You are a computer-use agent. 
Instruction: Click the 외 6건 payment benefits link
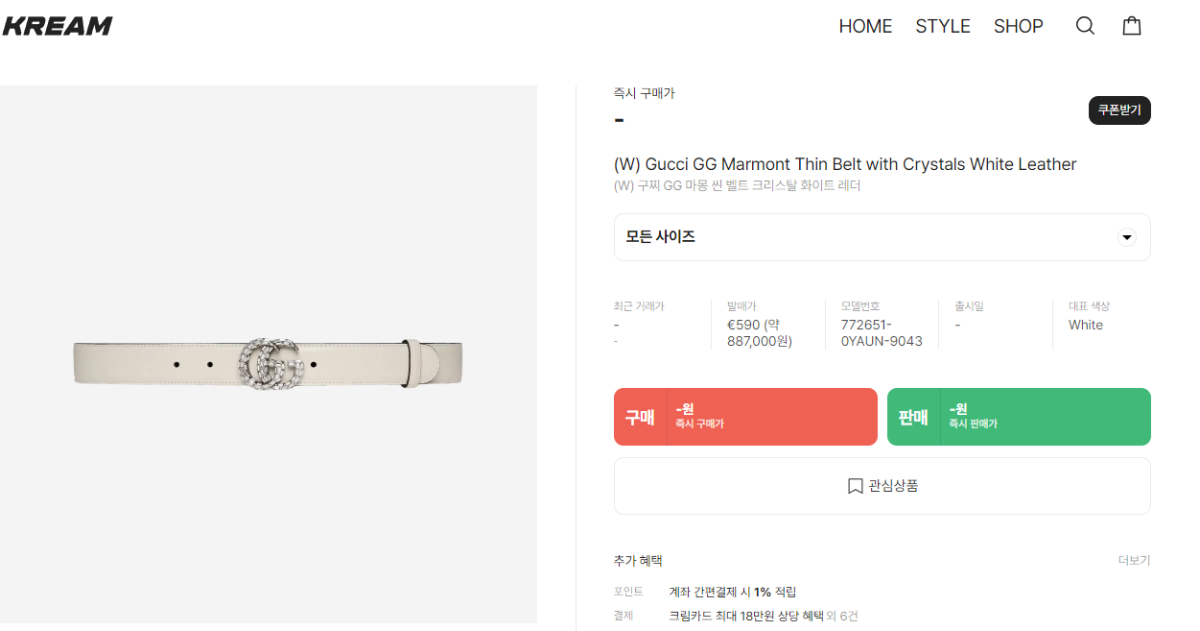[843, 616]
